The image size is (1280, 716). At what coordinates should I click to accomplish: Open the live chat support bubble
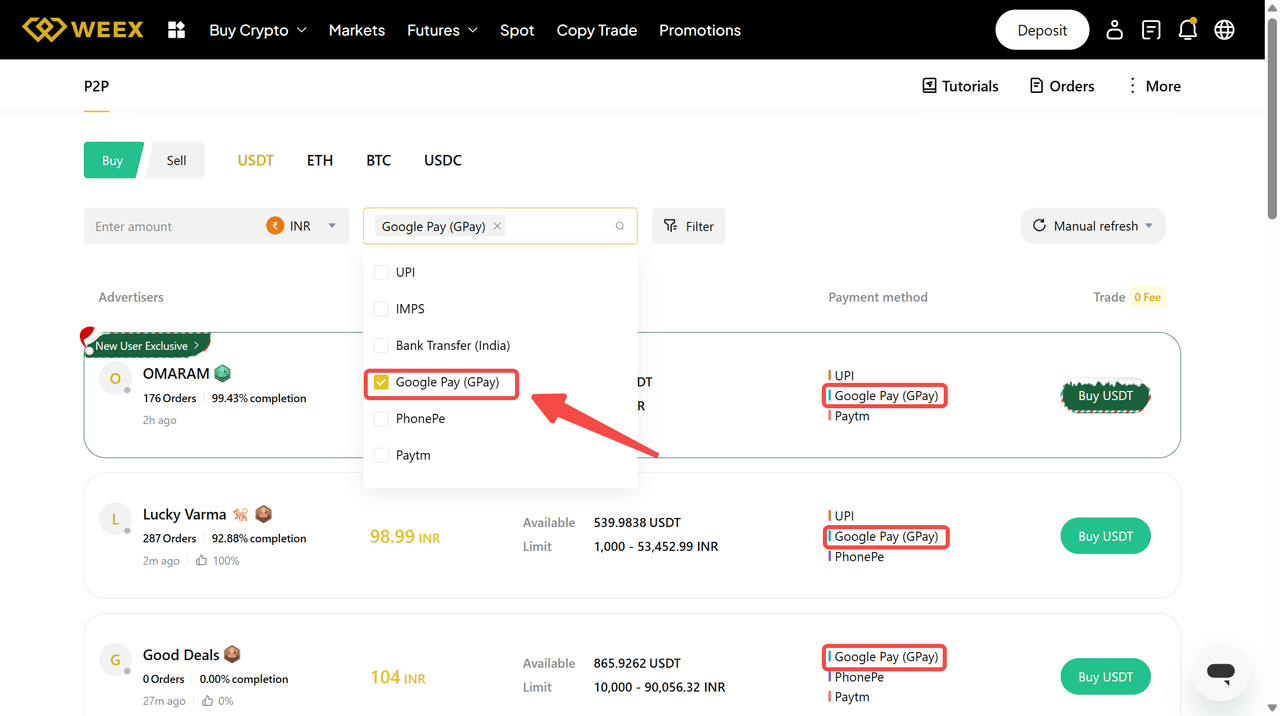(1220, 672)
